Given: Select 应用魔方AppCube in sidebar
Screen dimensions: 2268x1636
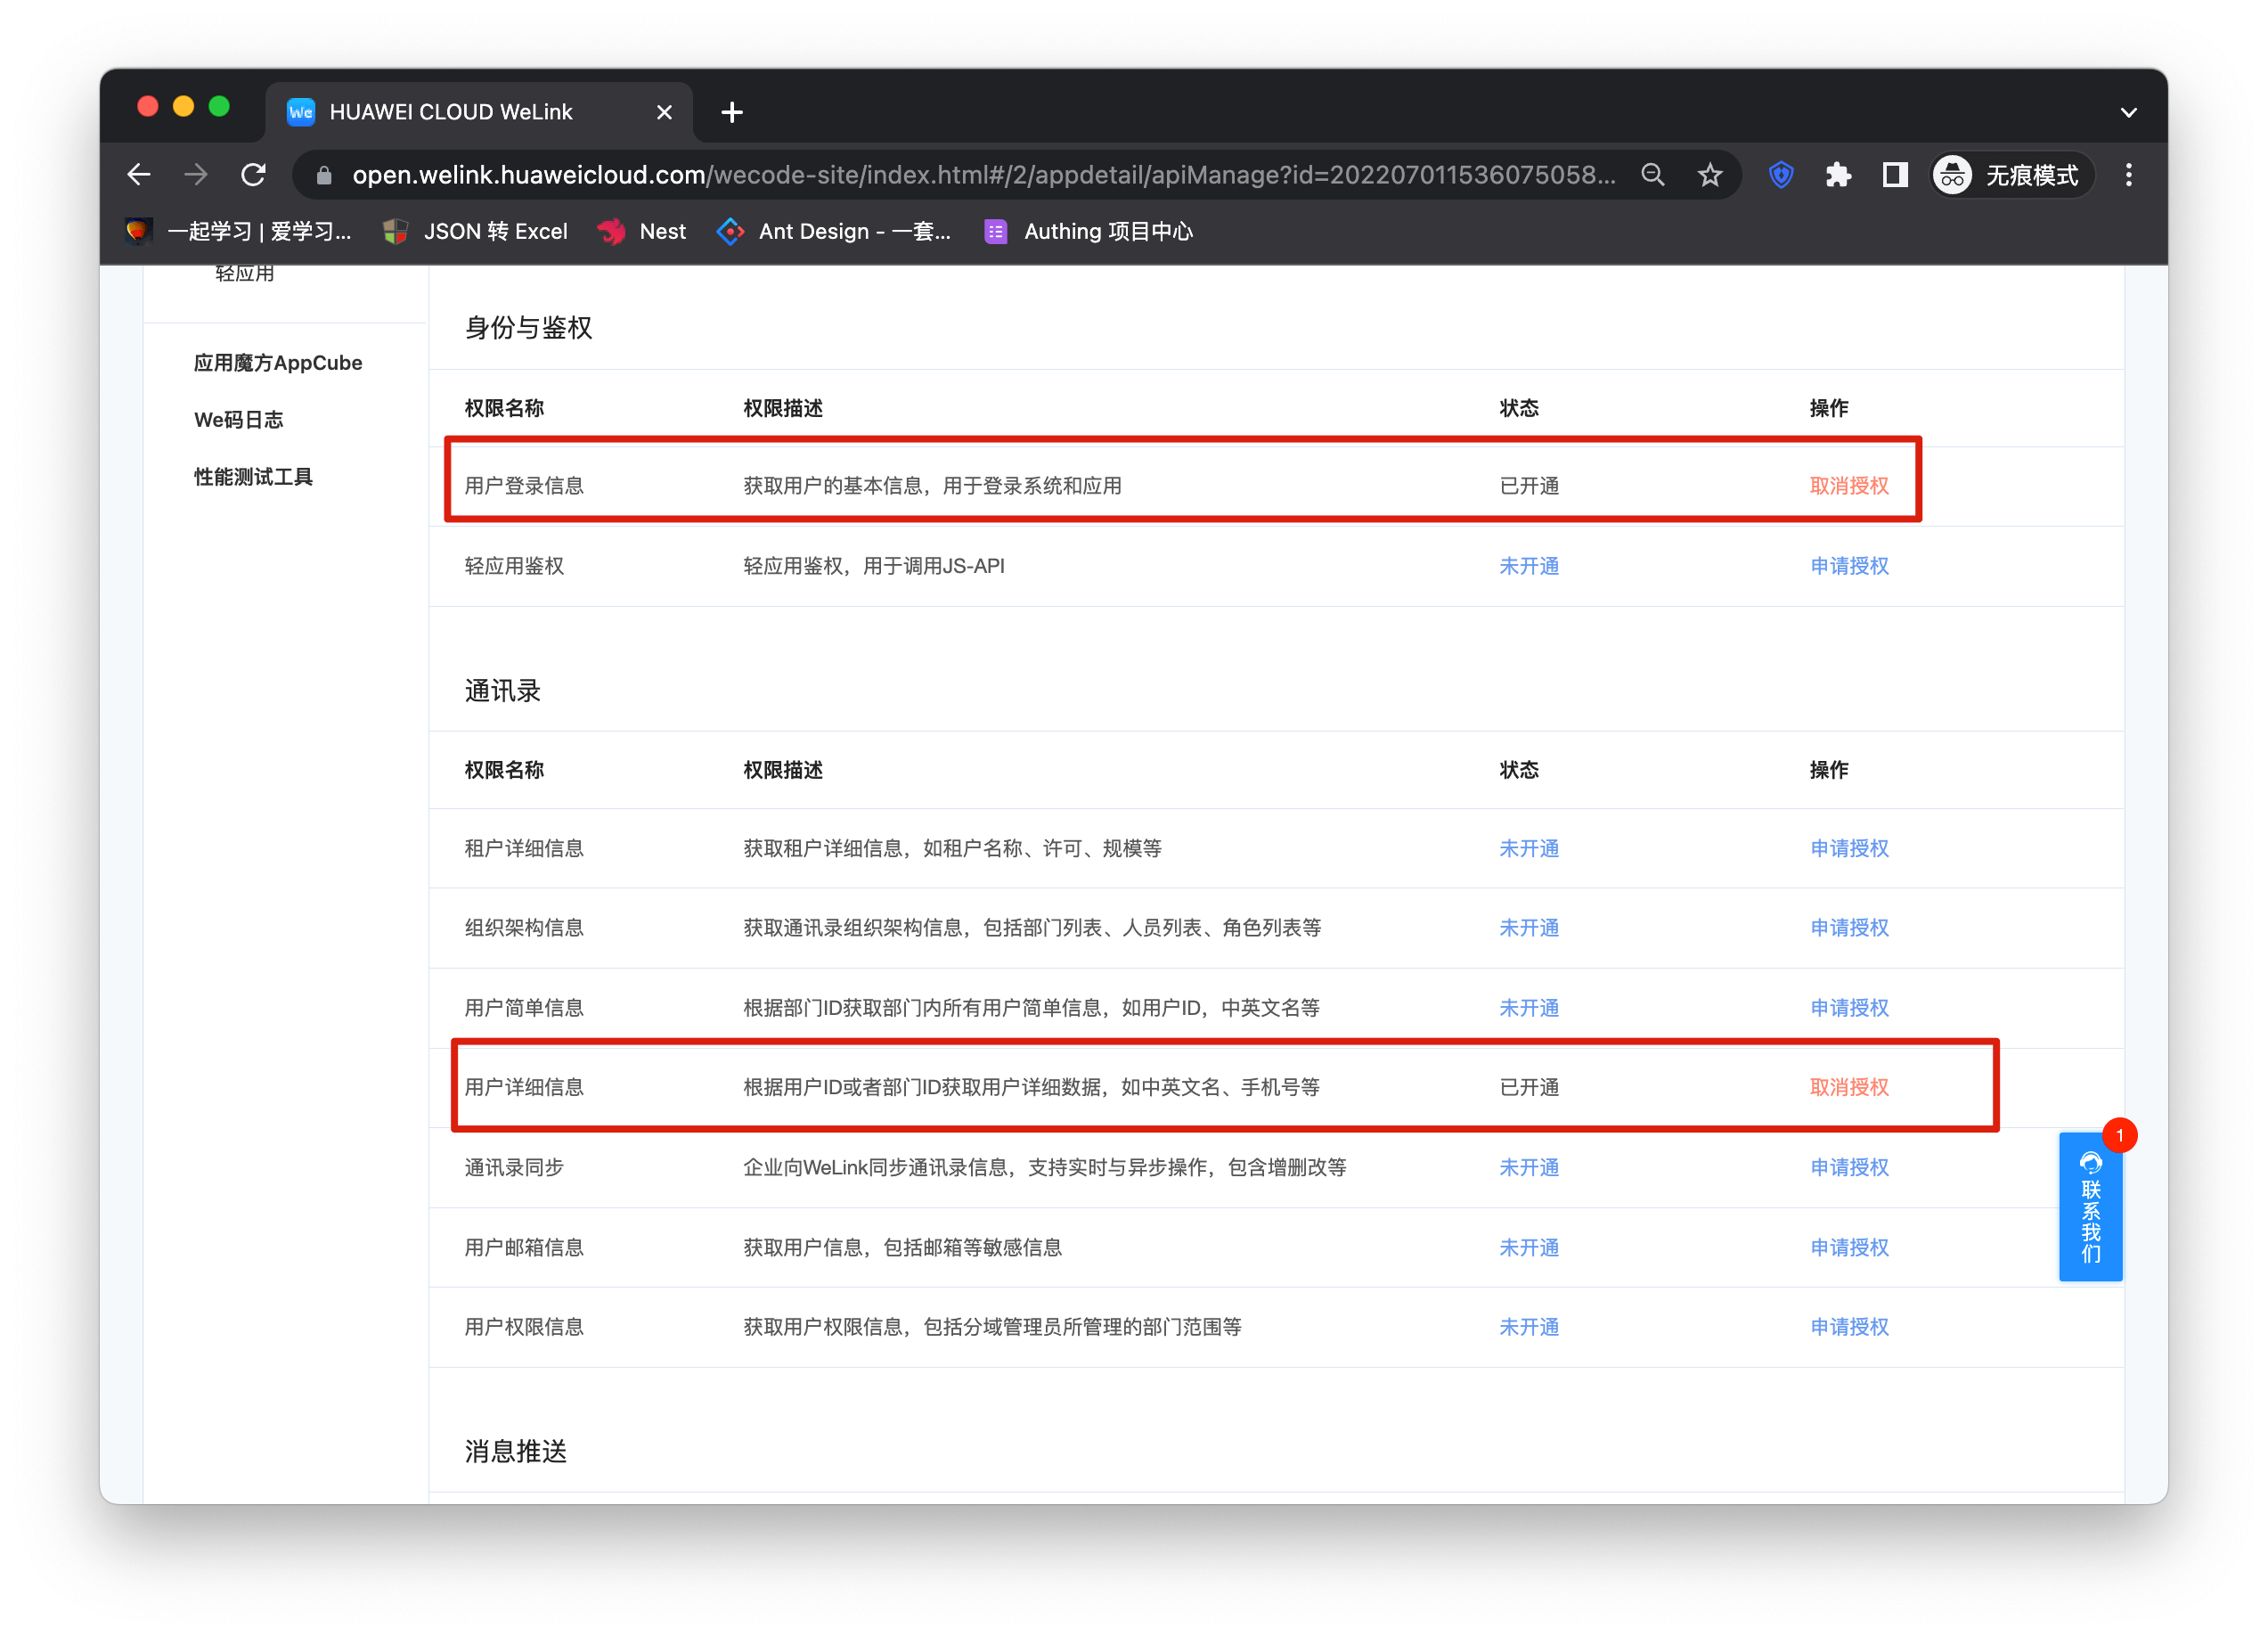Looking at the screenshot, I should (278, 363).
